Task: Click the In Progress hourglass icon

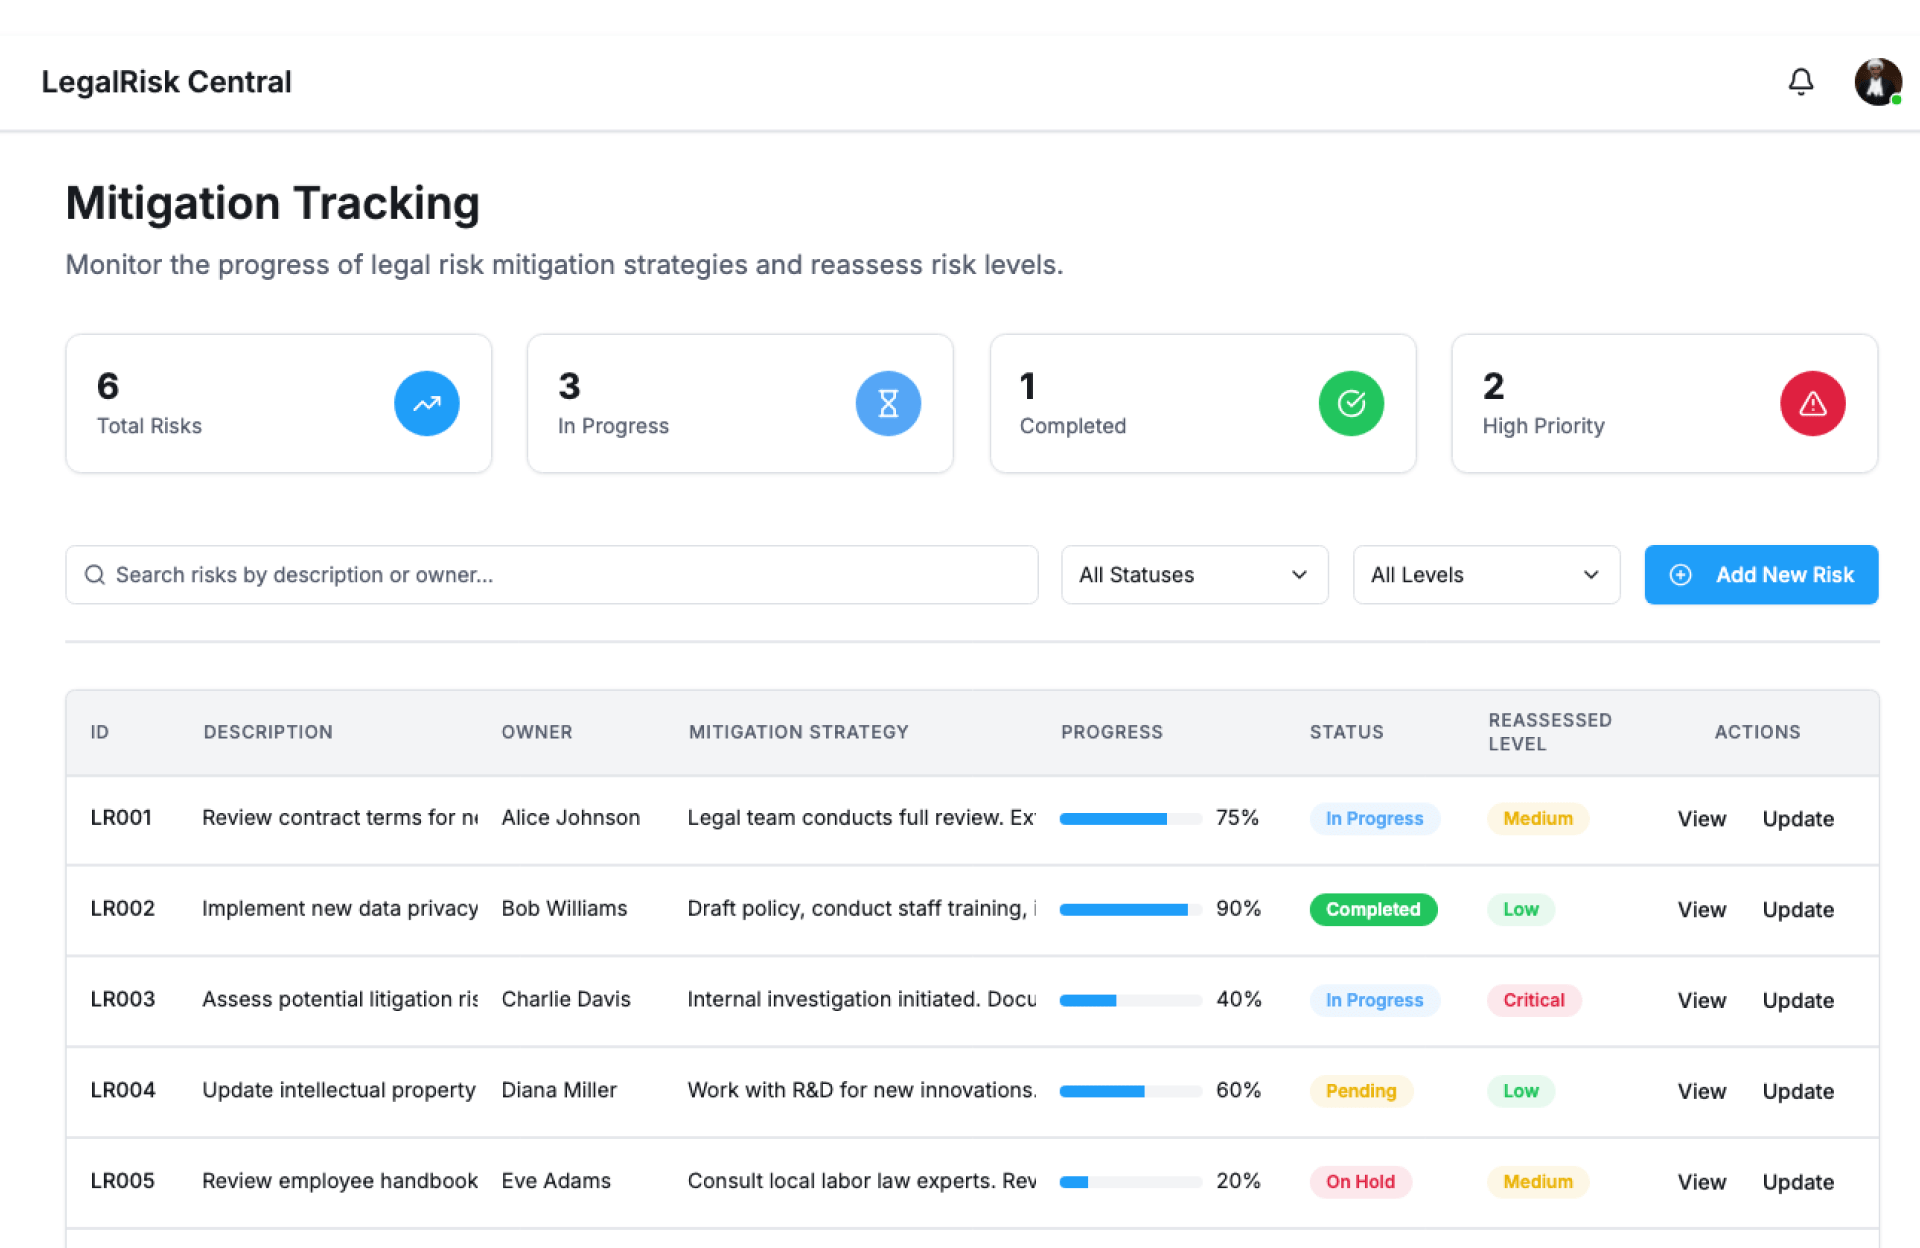Action: [x=887, y=404]
